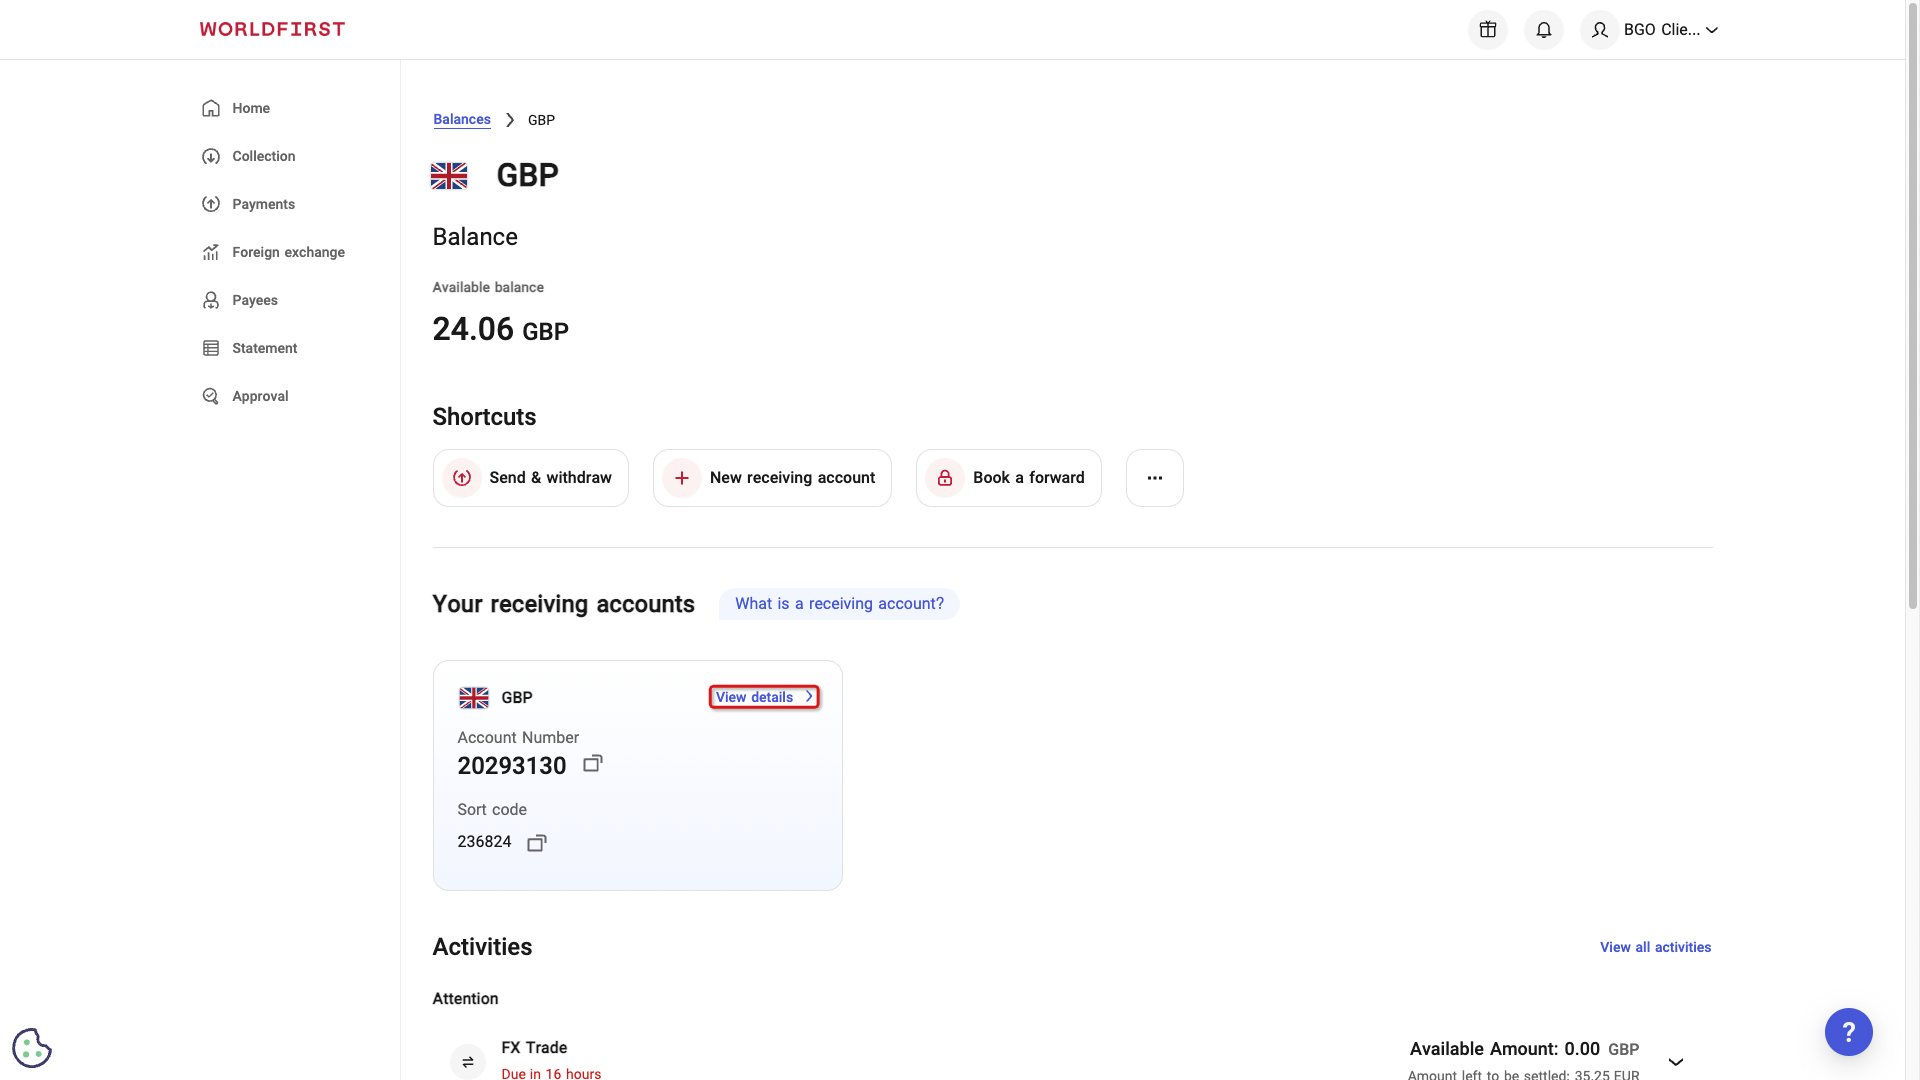
Task: Click the rewards gift icon in the header
Action: [1487, 29]
